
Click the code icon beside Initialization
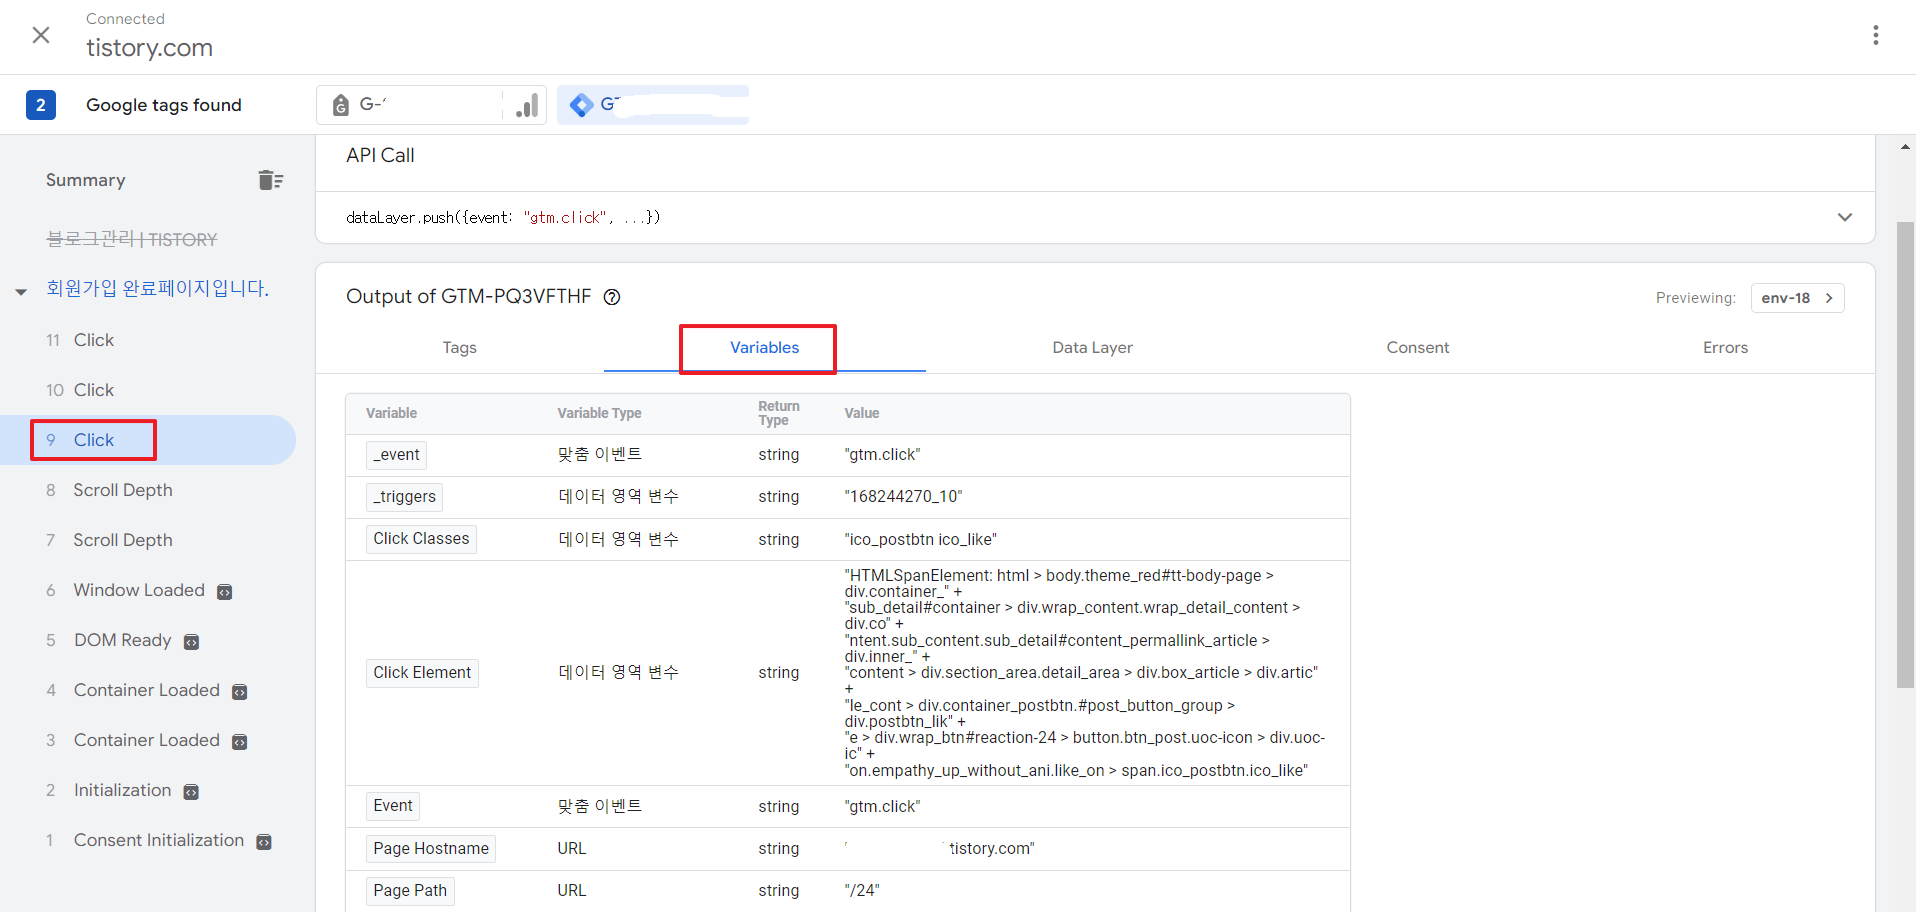click(191, 792)
